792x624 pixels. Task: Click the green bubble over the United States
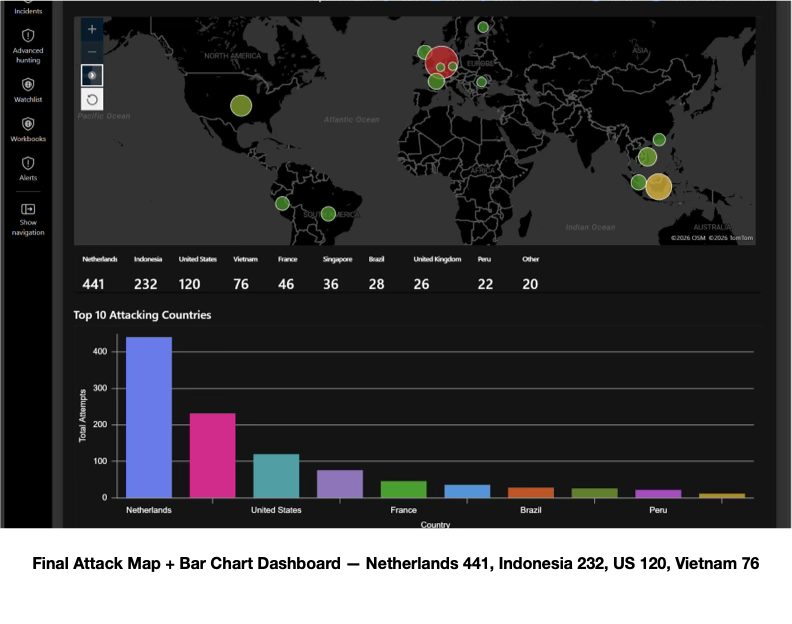coord(241,106)
